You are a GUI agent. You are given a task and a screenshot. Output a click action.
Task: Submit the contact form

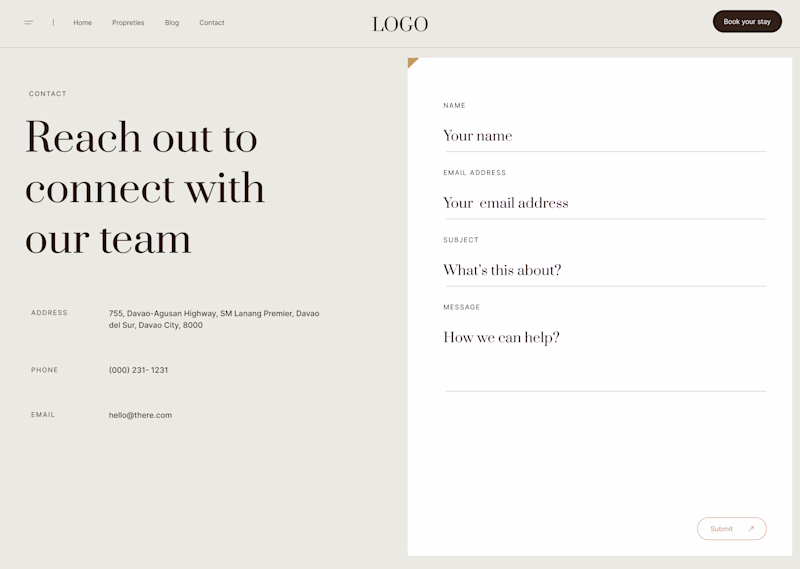[x=731, y=529]
